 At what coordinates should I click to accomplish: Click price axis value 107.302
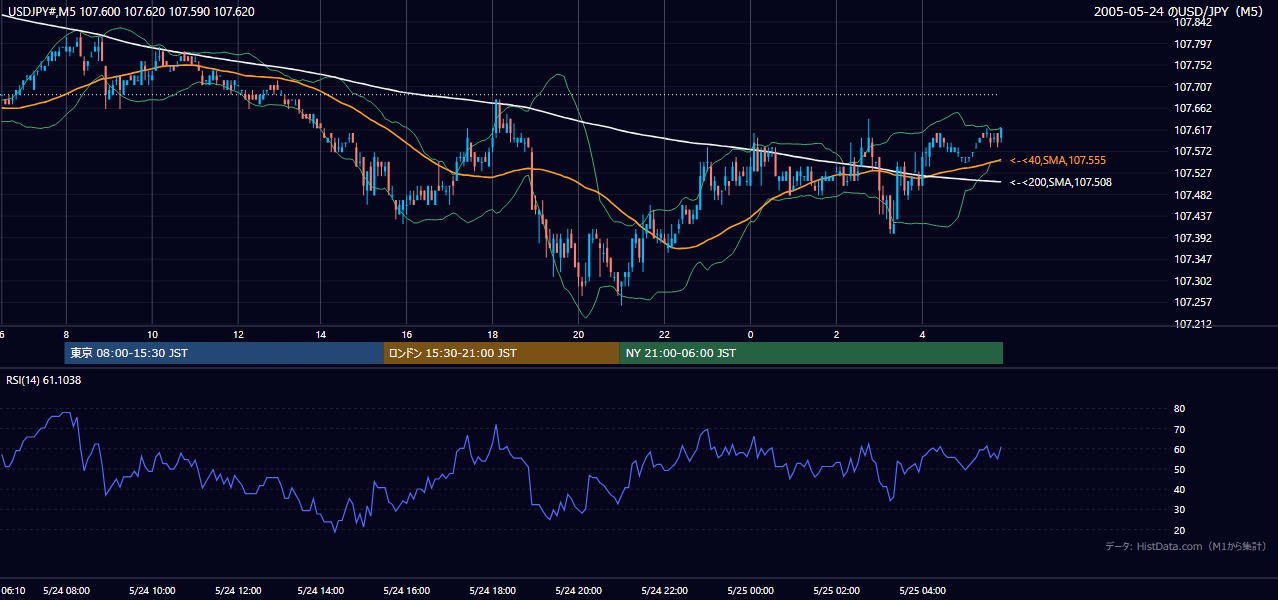coord(1192,281)
